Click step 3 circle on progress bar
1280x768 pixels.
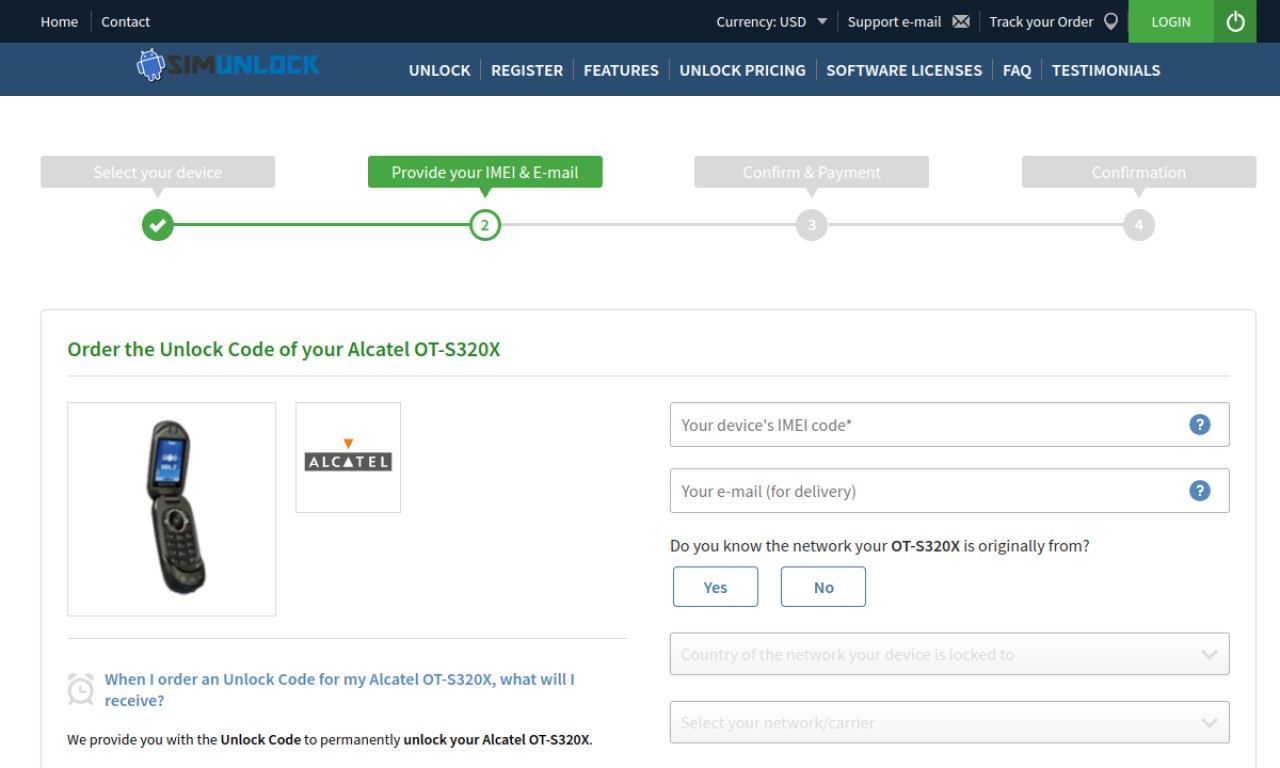(x=811, y=225)
